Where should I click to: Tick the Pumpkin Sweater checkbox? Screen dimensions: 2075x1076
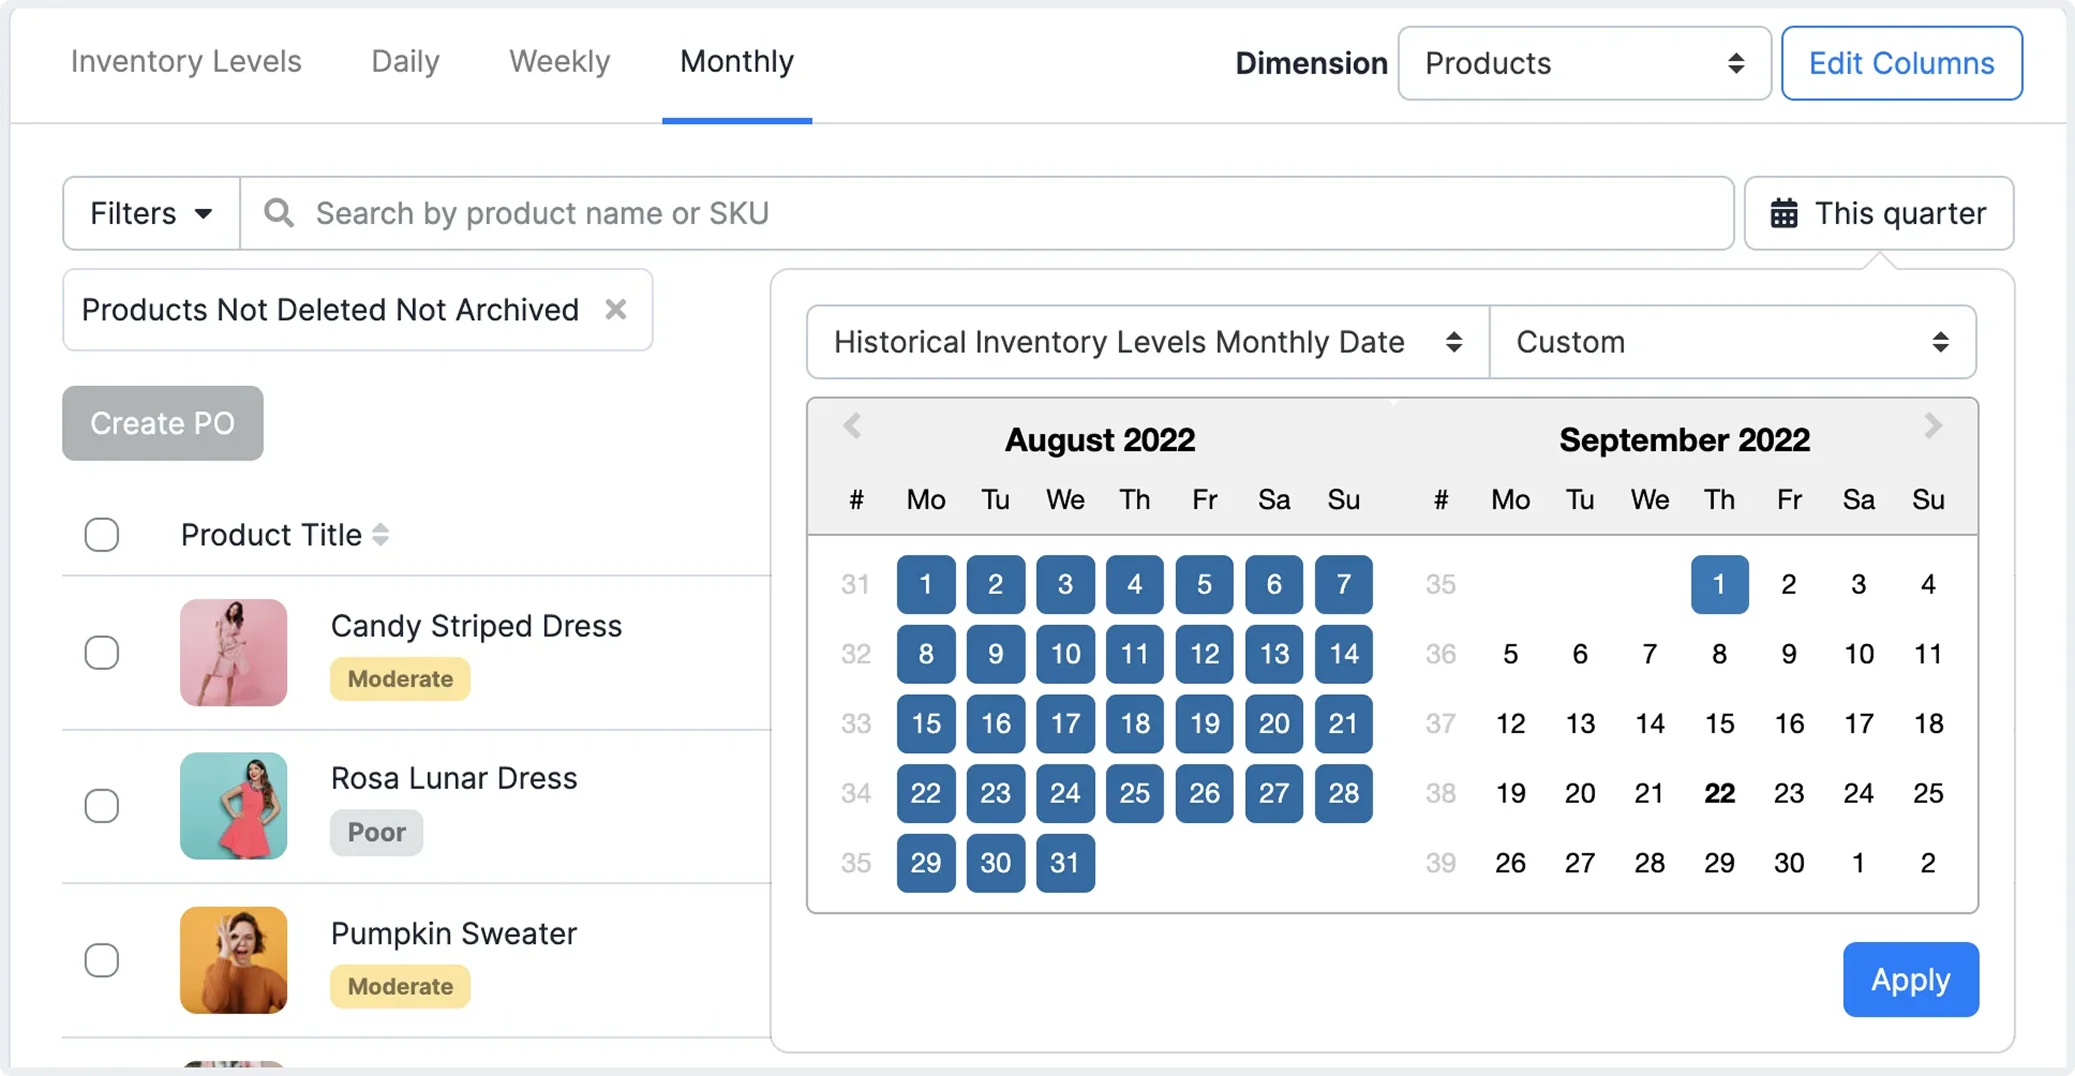click(x=102, y=960)
